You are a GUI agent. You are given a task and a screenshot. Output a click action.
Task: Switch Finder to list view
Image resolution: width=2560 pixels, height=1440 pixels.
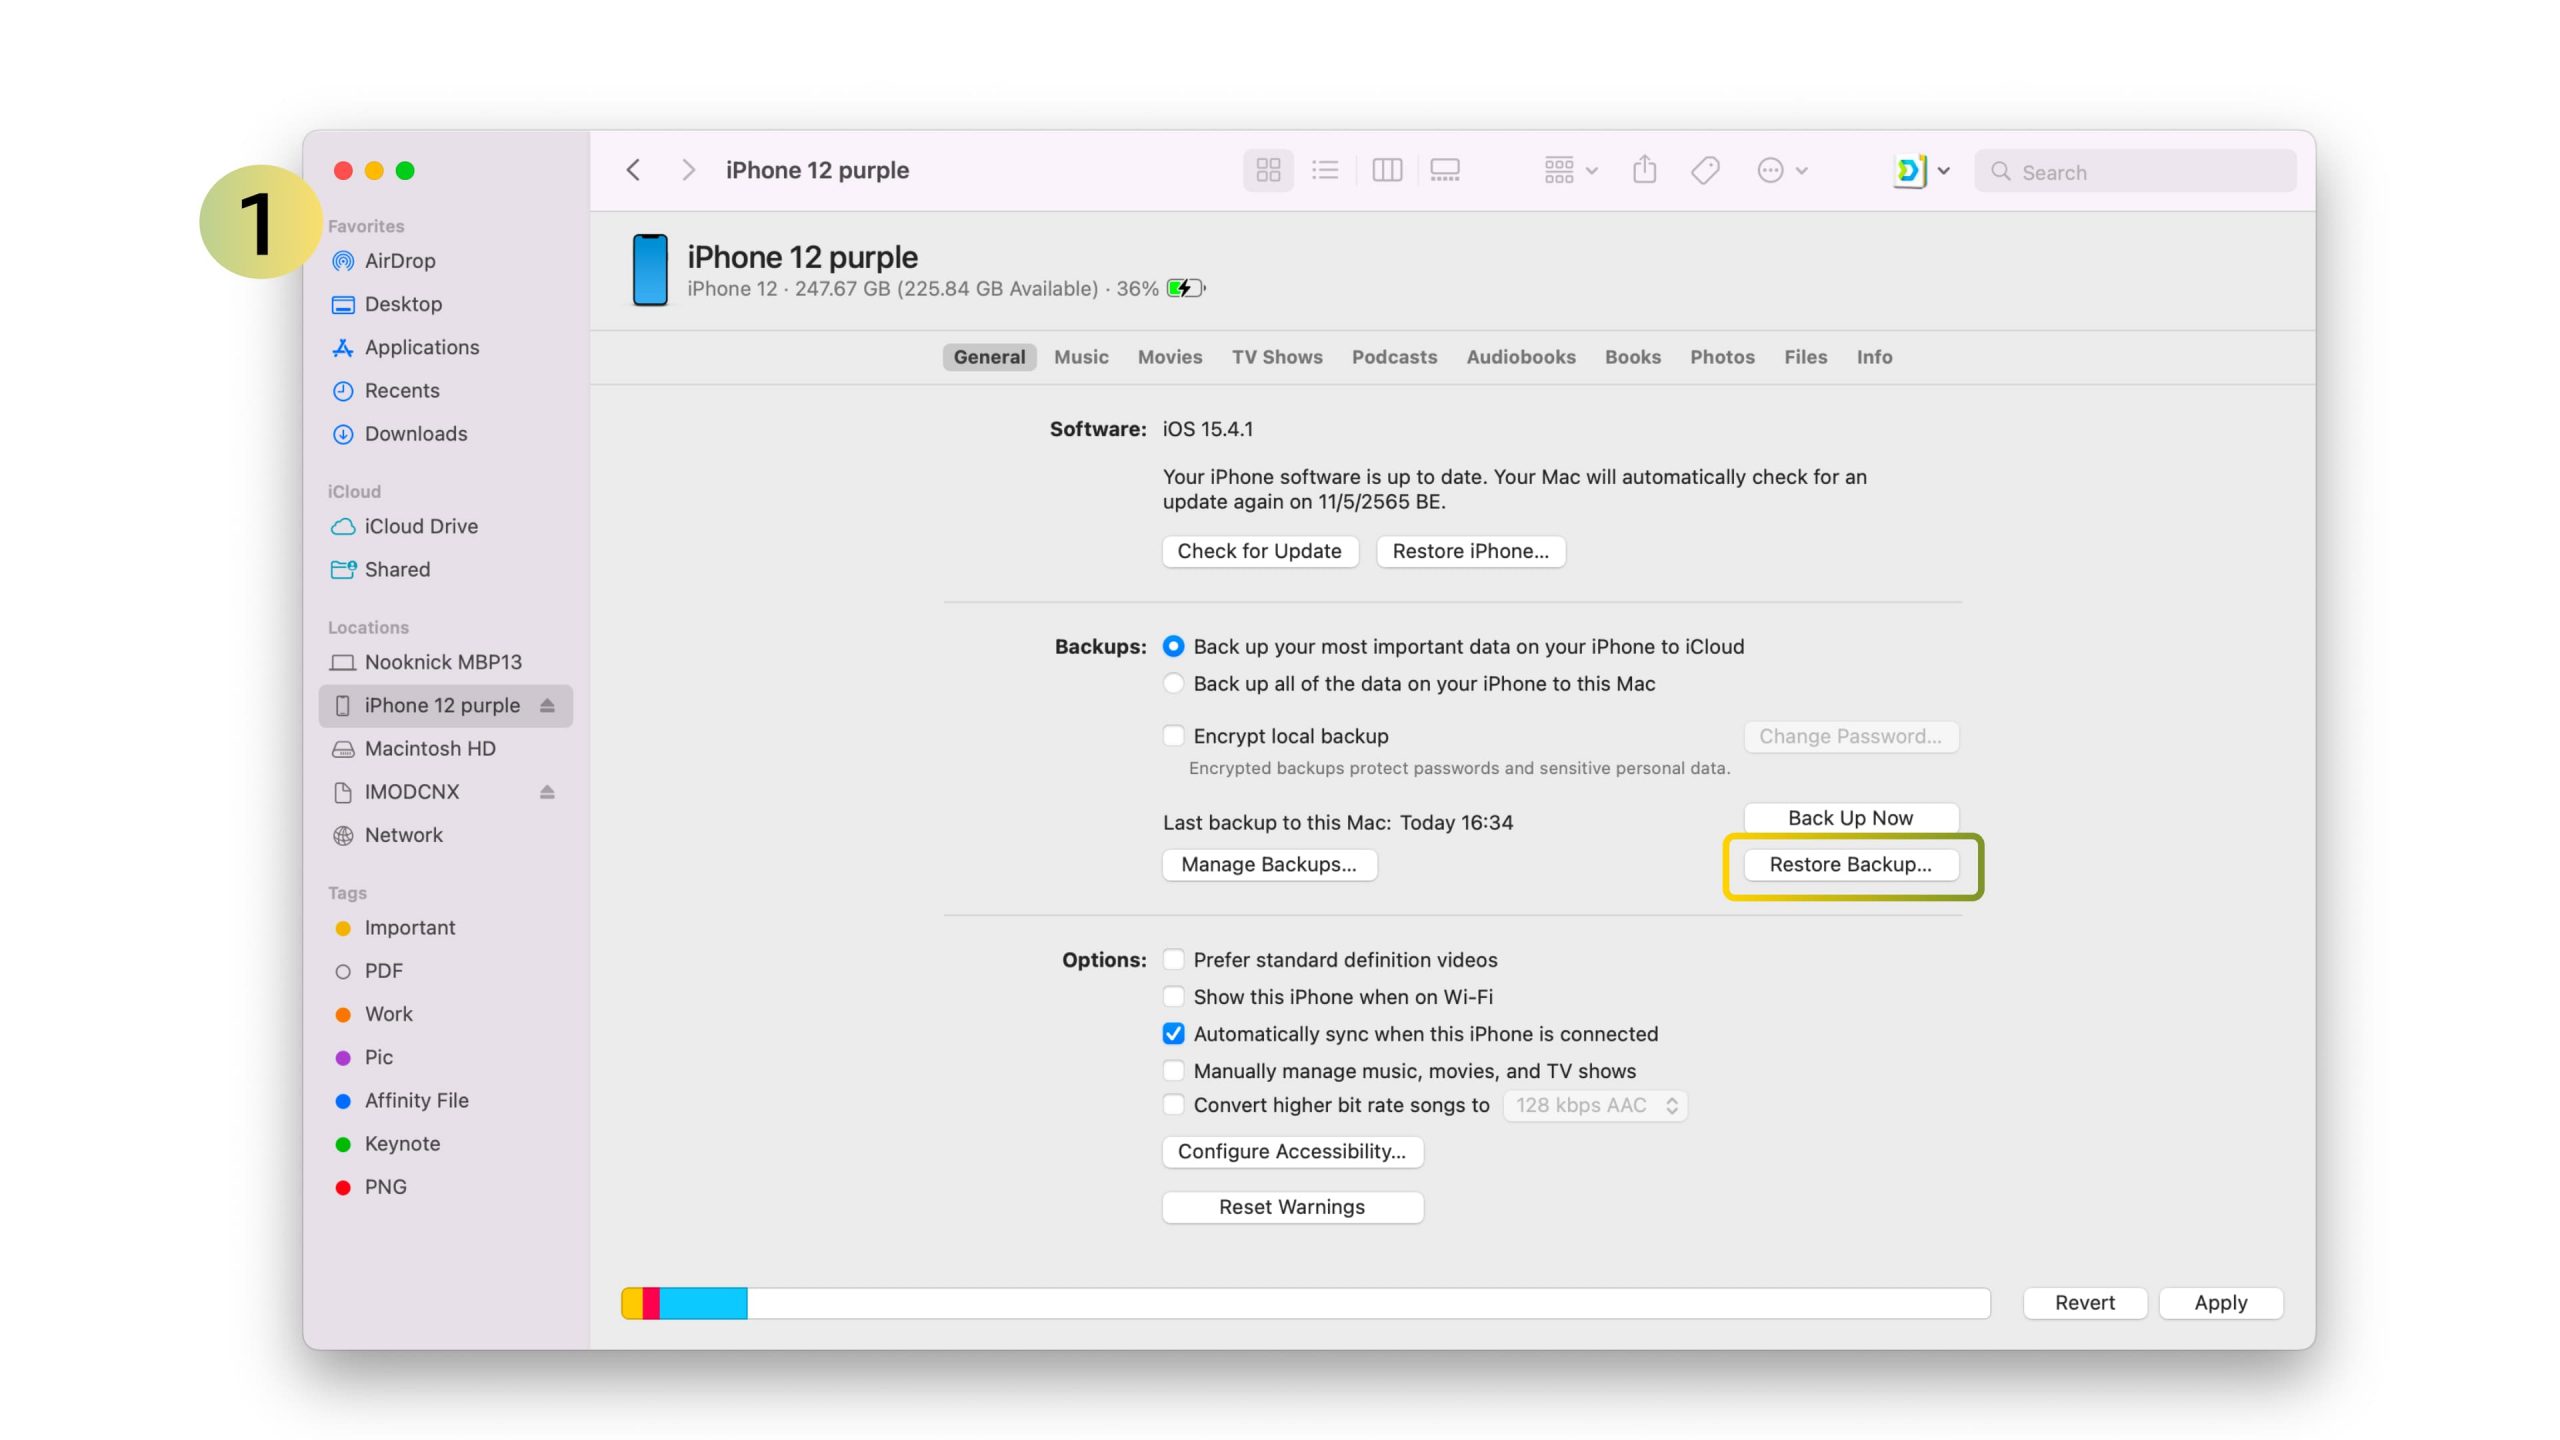pyautogui.click(x=1325, y=170)
